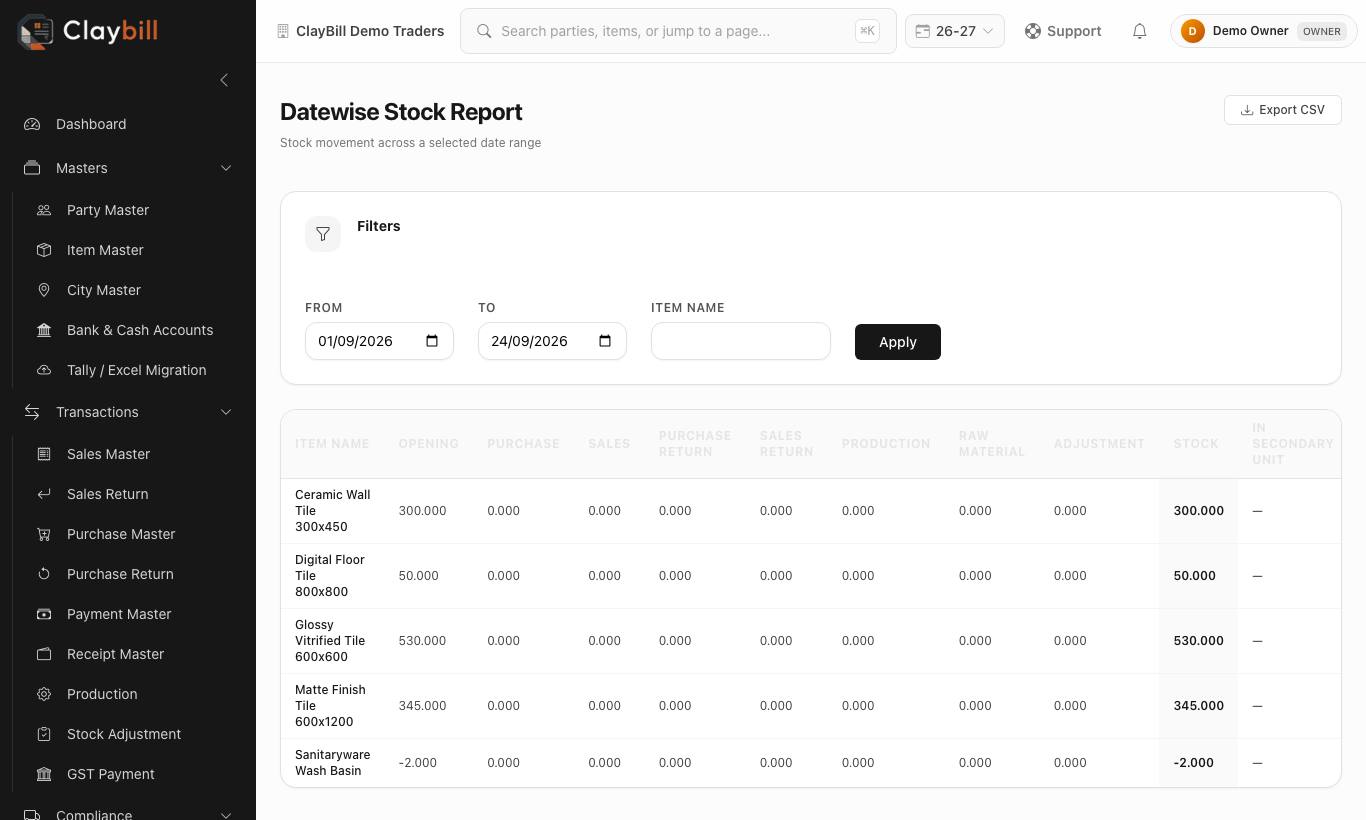
Task: Click the Filters funnel icon
Action: [x=323, y=234]
